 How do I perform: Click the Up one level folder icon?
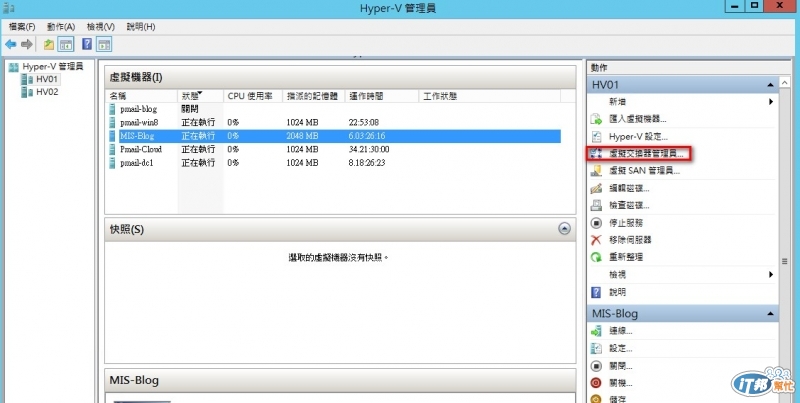tap(48, 44)
